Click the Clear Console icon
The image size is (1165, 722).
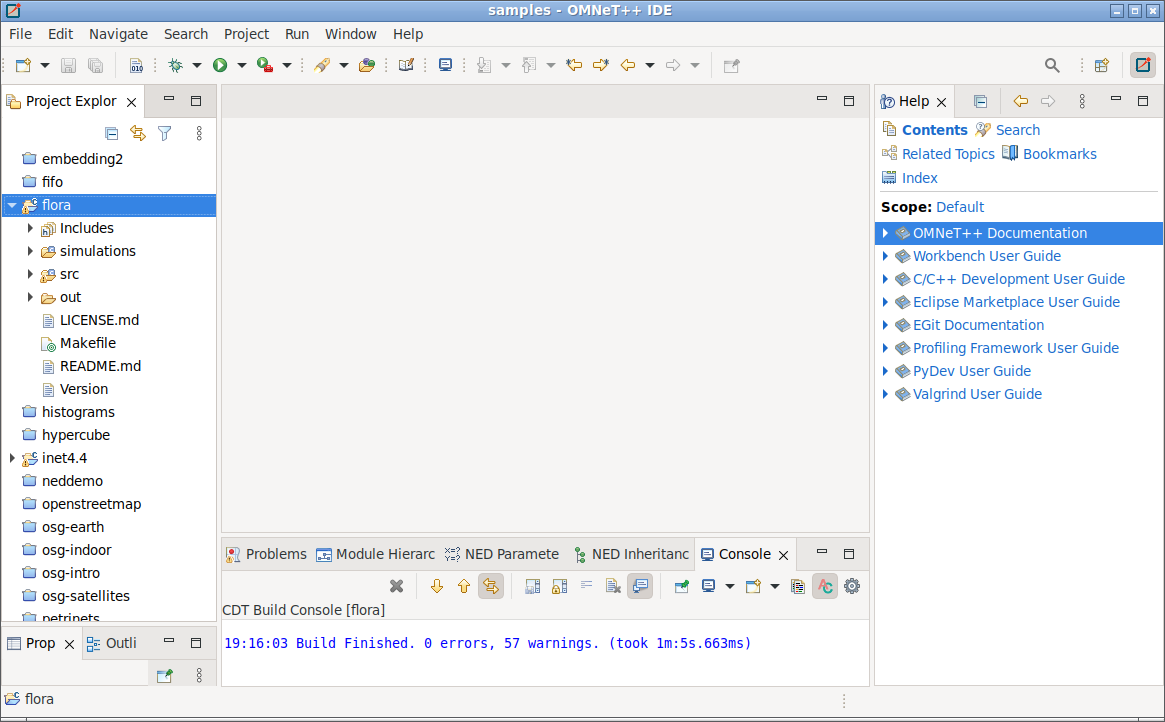[x=613, y=587]
